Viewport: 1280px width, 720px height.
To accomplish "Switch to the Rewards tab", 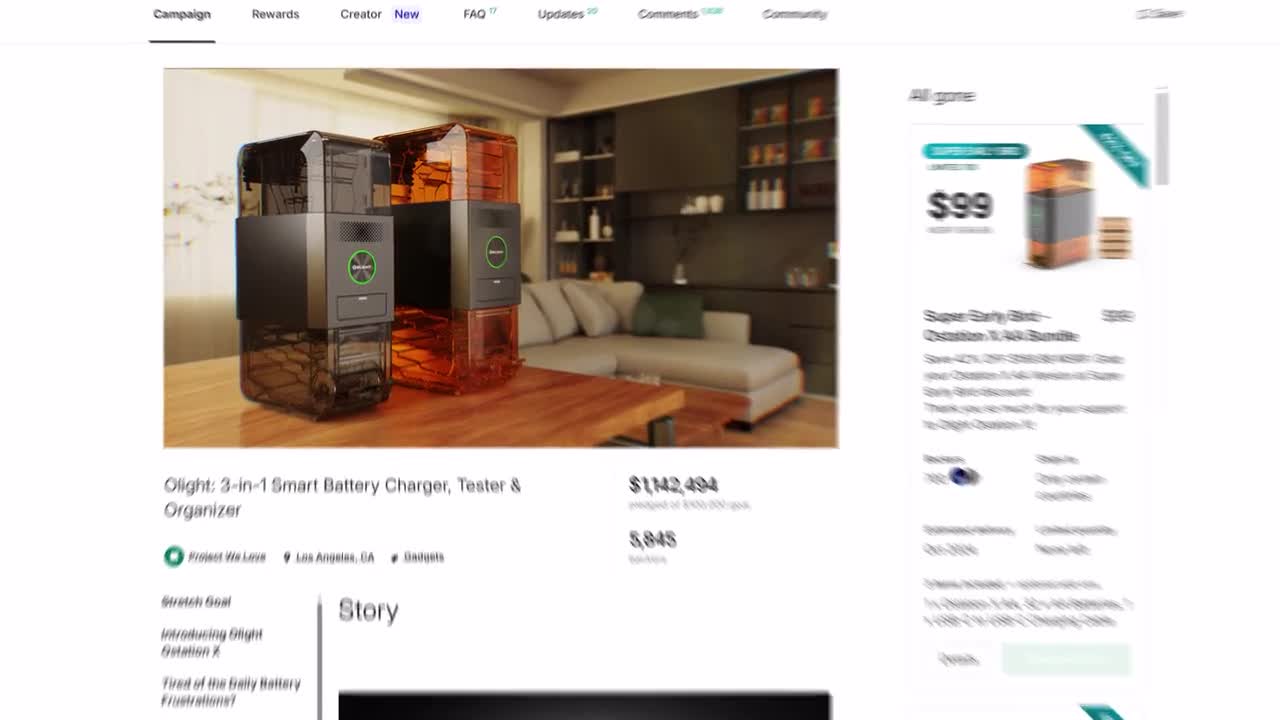I will (275, 14).
